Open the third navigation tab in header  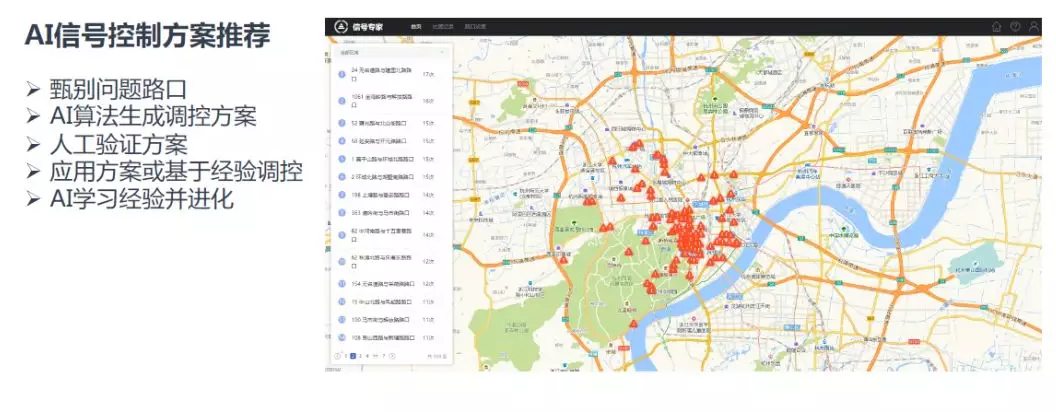pos(475,27)
